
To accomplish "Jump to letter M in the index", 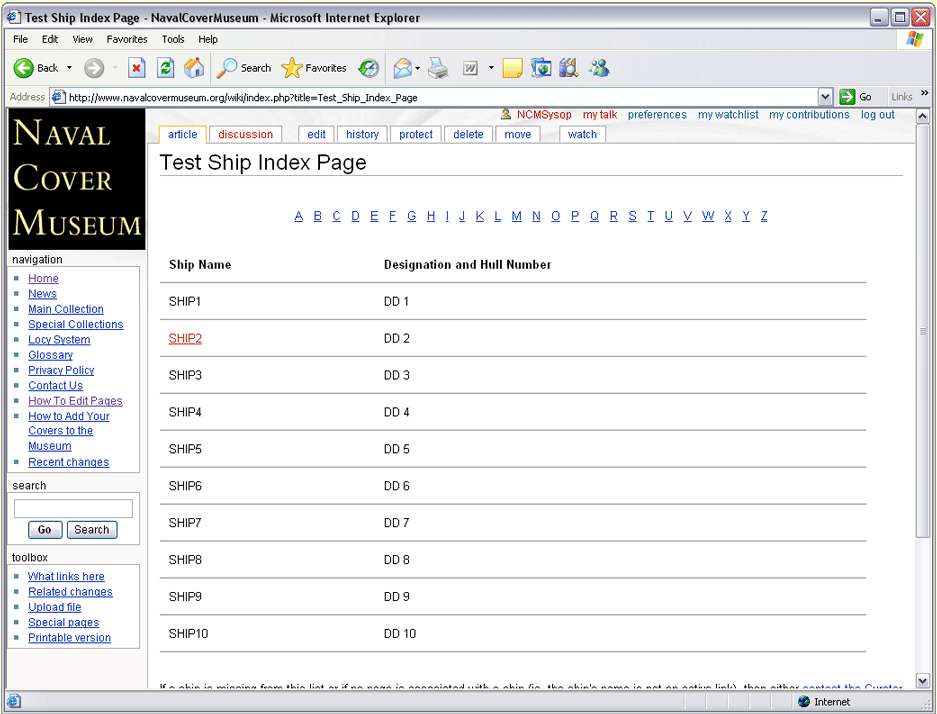I will [x=516, y=216].
